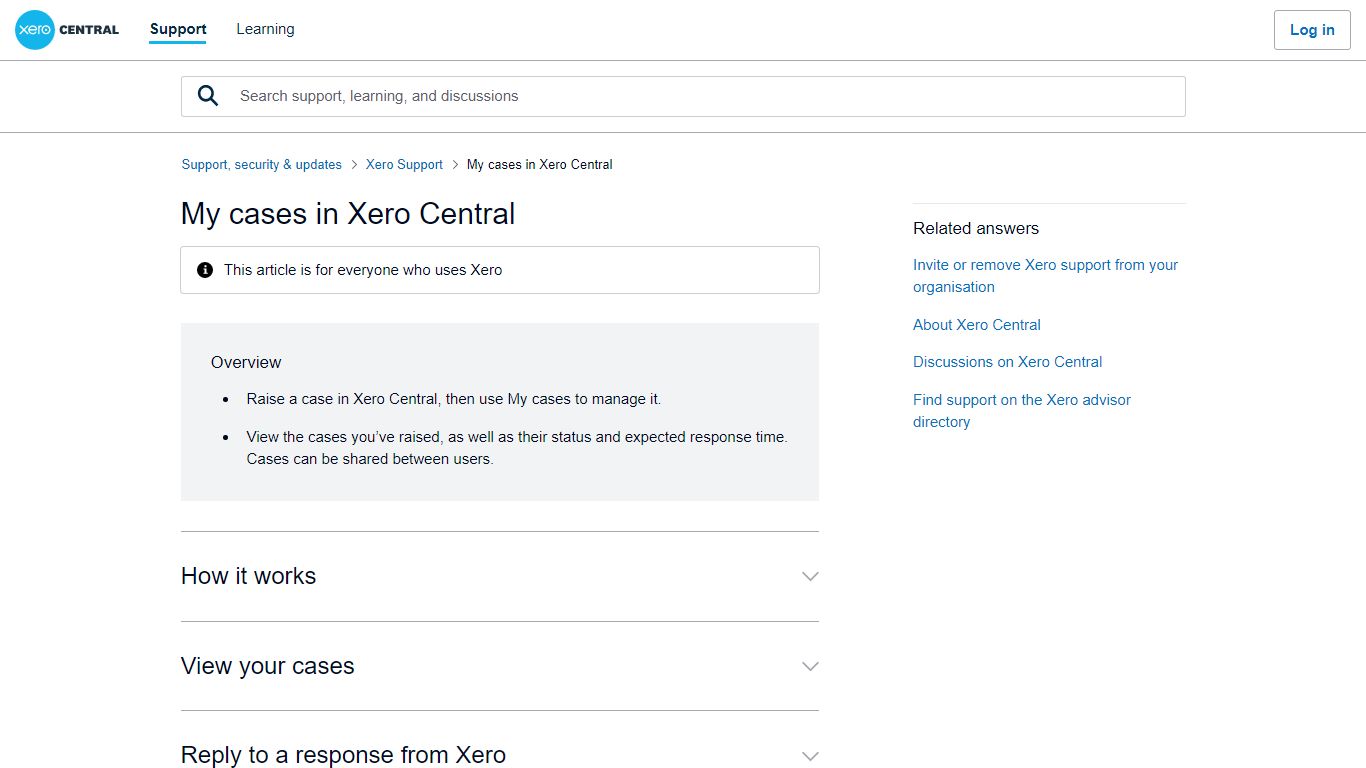Image resolution: width=1366 pixels, height=768 pixels.
Task: Click the 'View the cases you've raised' bullet
Action: tap(517, 448)
